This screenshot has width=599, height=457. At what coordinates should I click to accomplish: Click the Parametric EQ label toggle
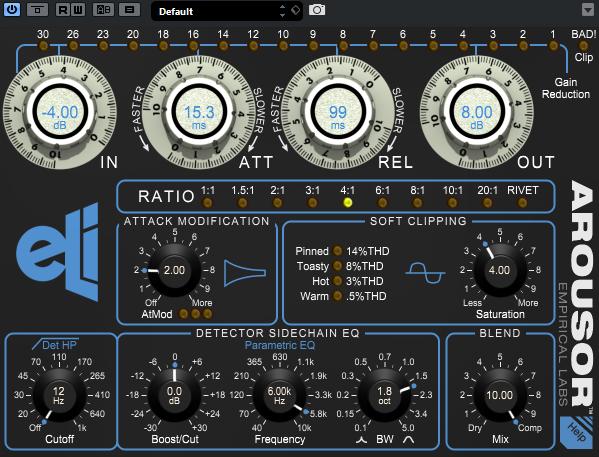pyautogui.click(x=280, y=345)
